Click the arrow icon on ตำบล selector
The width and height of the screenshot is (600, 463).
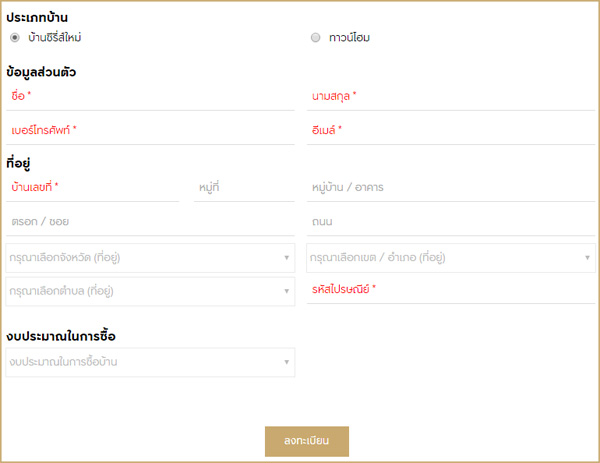tap(287, 291)
